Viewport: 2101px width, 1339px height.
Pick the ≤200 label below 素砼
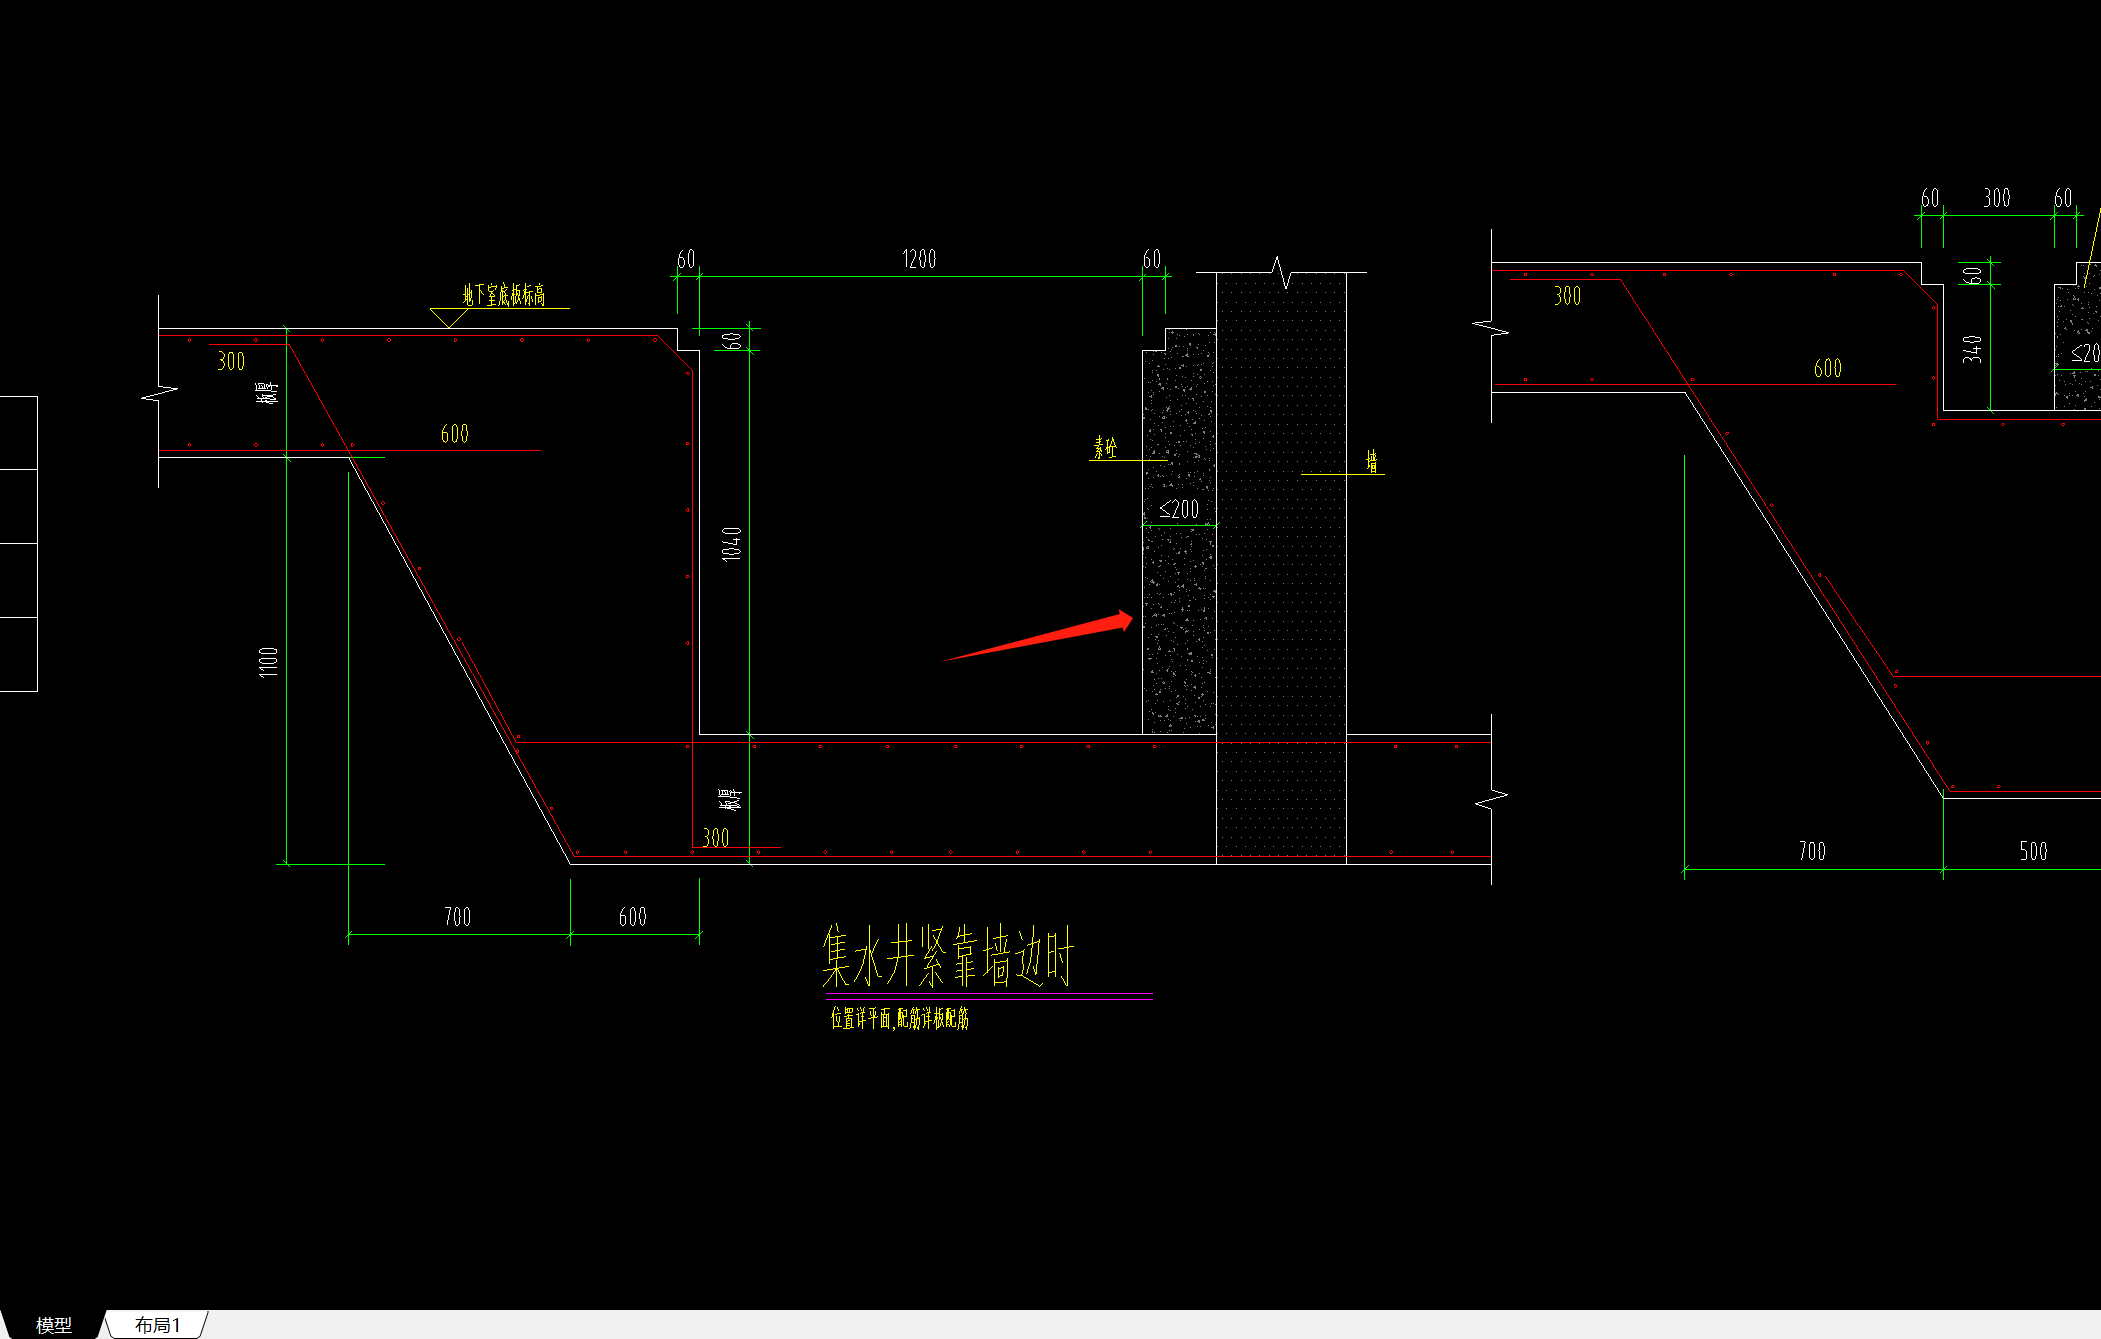tap(1179, 510)
